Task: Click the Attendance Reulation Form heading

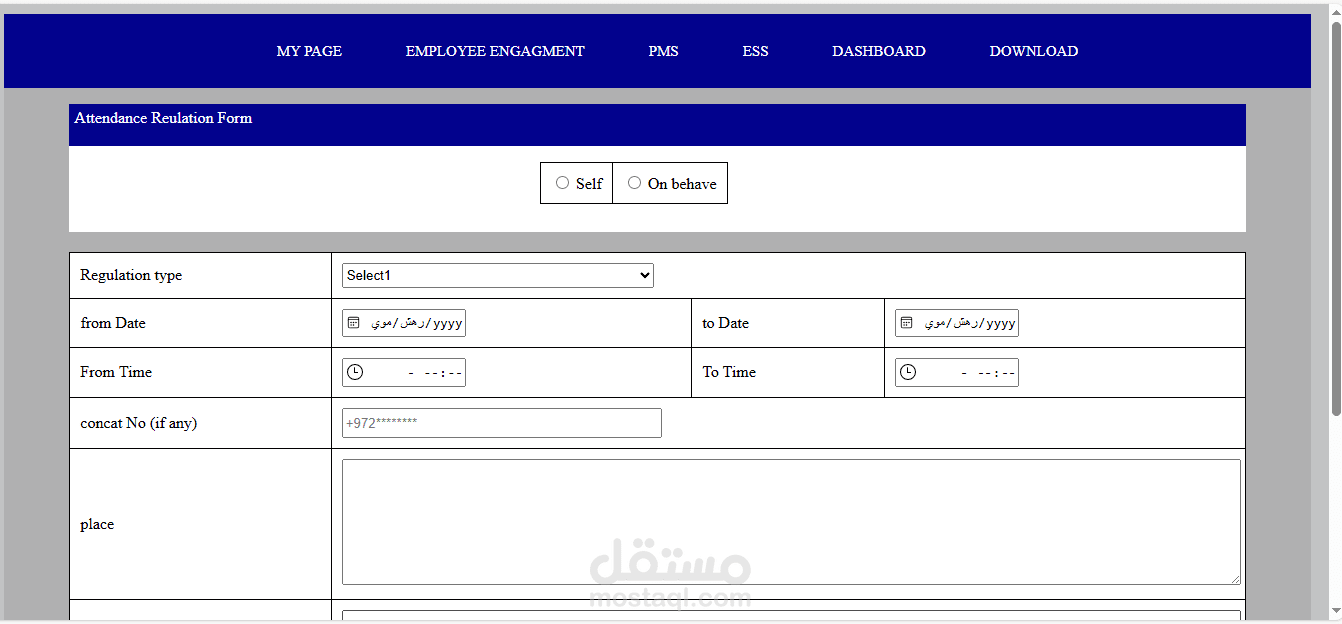Action: click(163, 118)
